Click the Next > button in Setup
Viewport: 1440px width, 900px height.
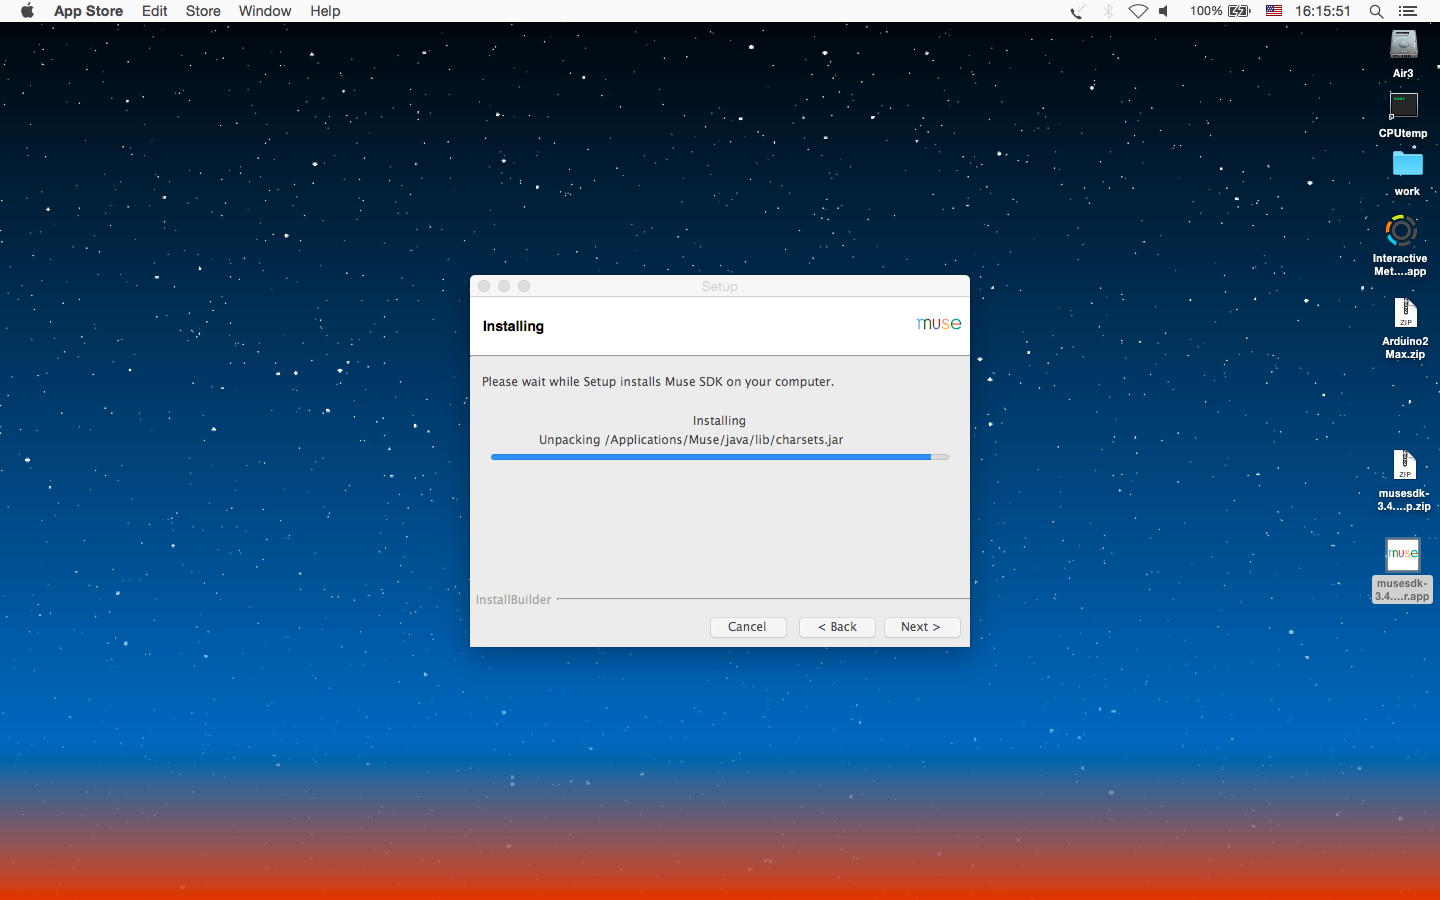coord(921,627)
